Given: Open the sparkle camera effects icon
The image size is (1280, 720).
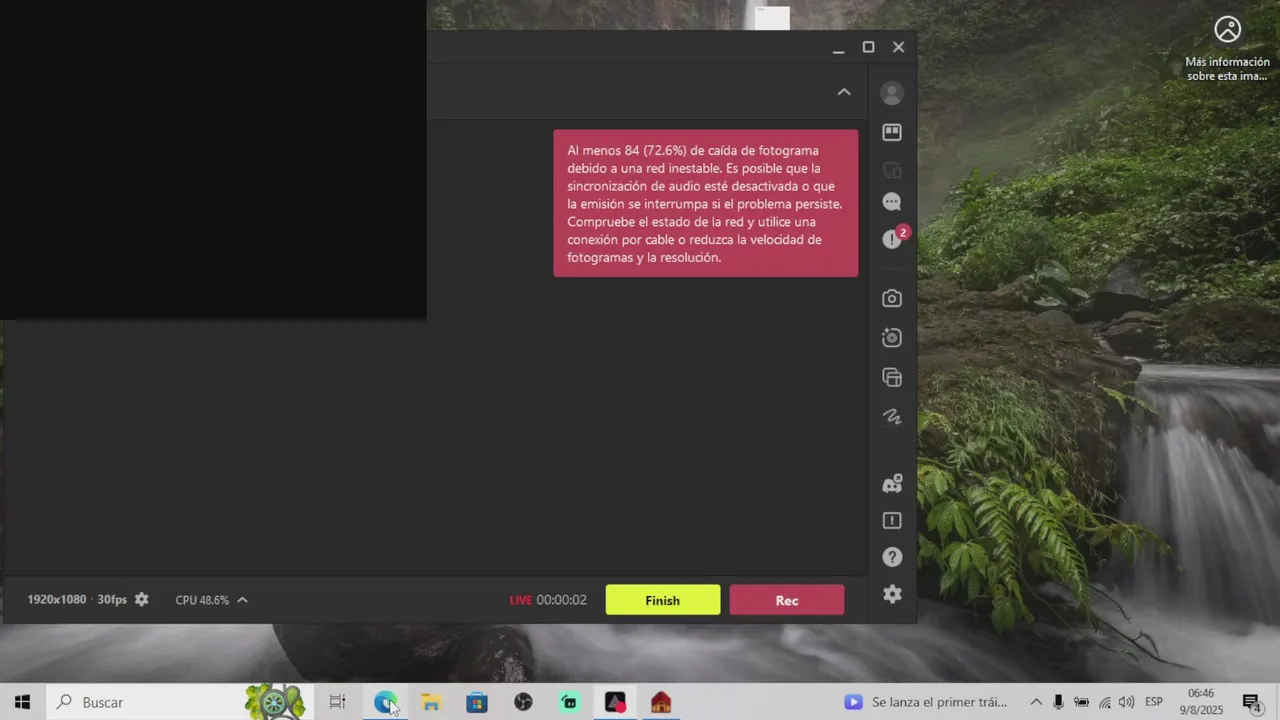Looking at the screenshot, I should tap(892, 338).
